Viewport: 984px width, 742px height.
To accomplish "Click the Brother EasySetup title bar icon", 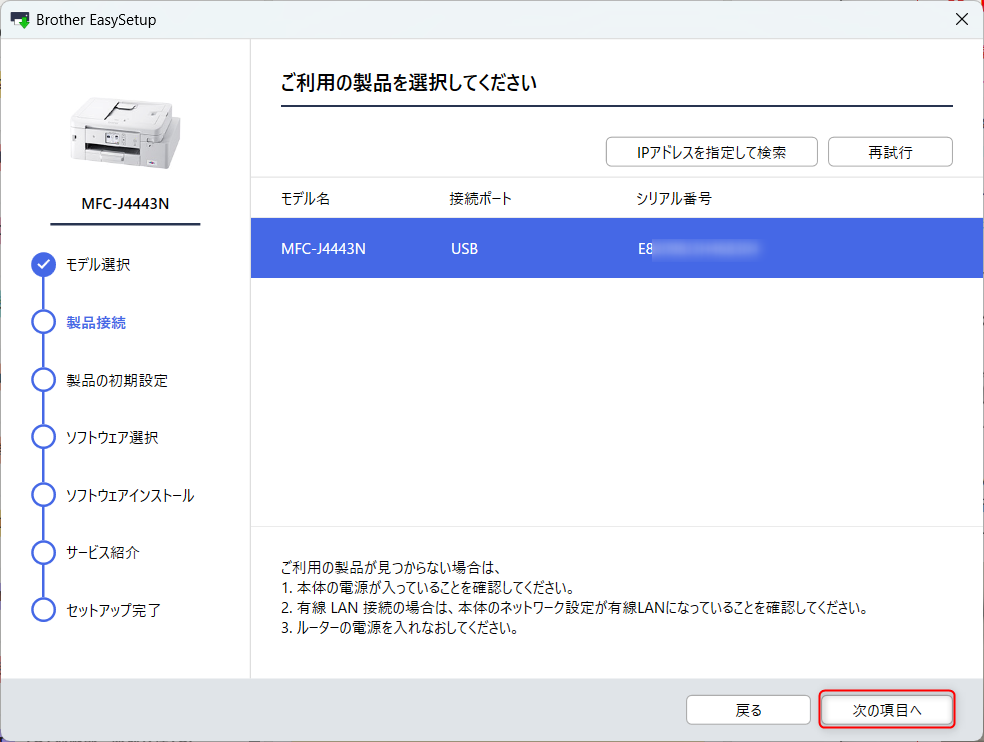I will click(20, 19).
